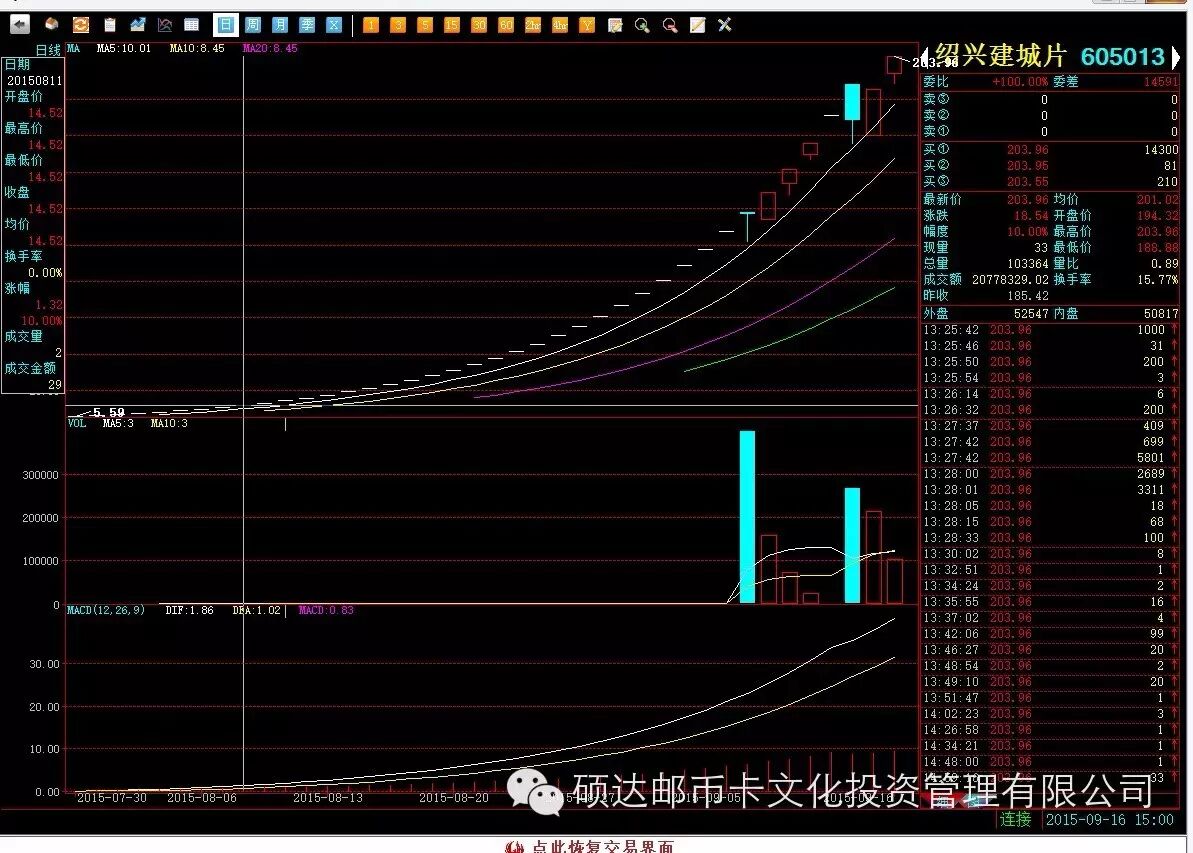Click the 委比 +100.00% value
This screenshot has width=1193, height=853.
(1020, 81)
